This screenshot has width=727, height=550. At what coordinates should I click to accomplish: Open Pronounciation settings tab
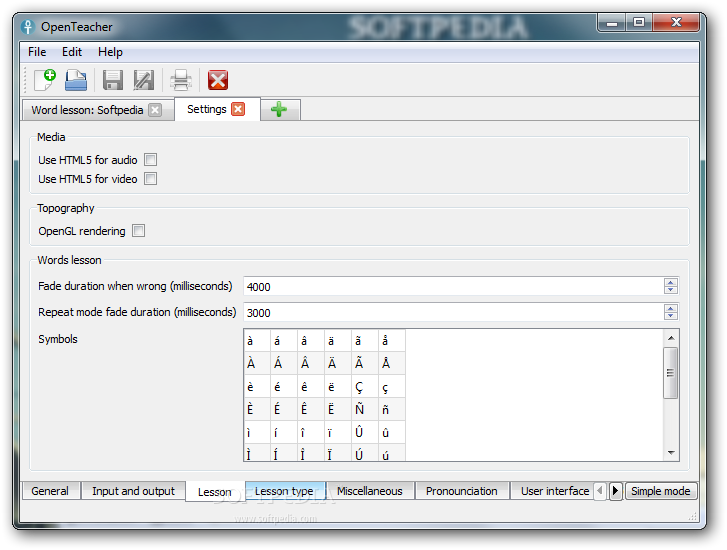461,491
